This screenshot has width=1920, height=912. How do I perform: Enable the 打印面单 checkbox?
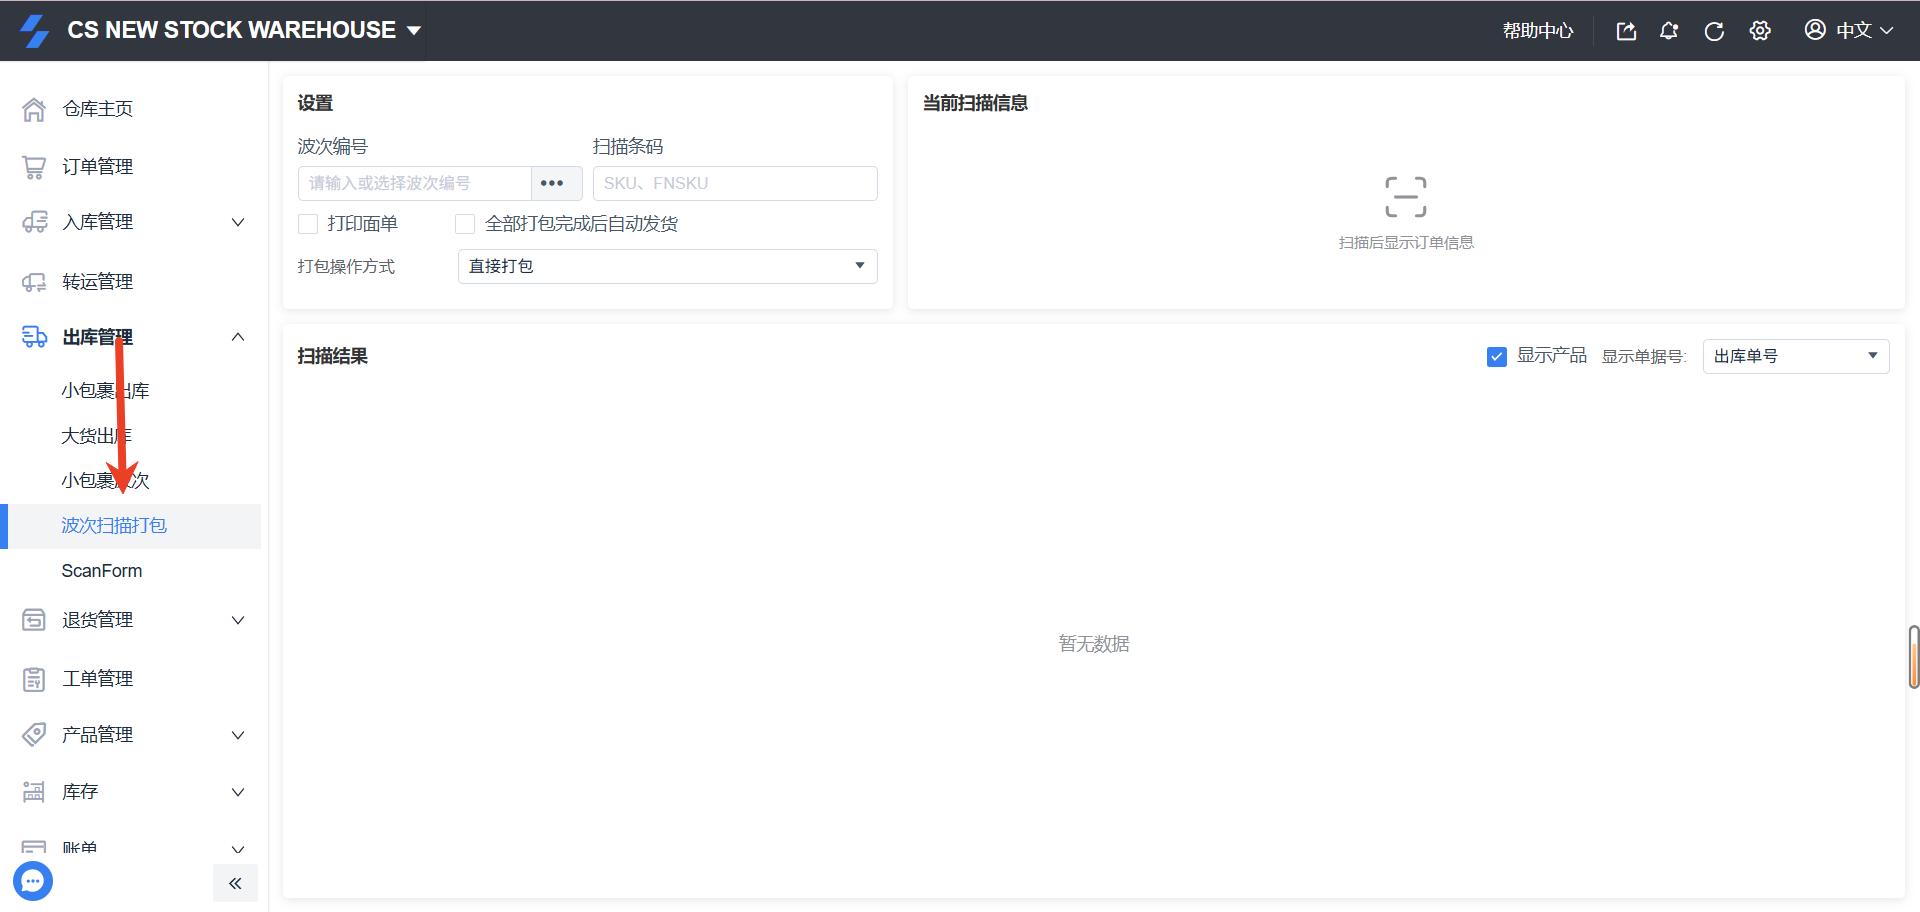308,224
